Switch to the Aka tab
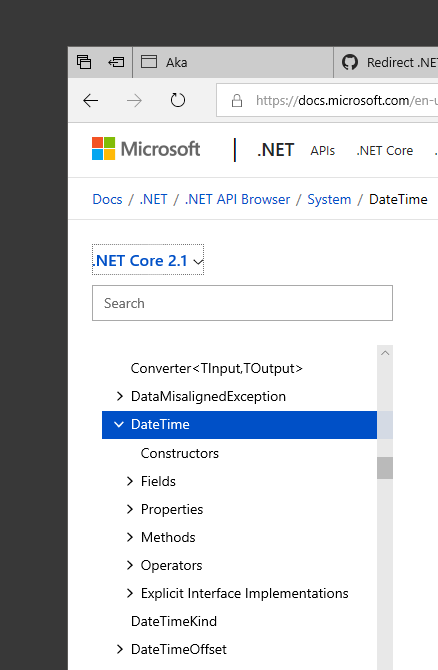This screenshot has height=670, width=438. click(233, 62)
